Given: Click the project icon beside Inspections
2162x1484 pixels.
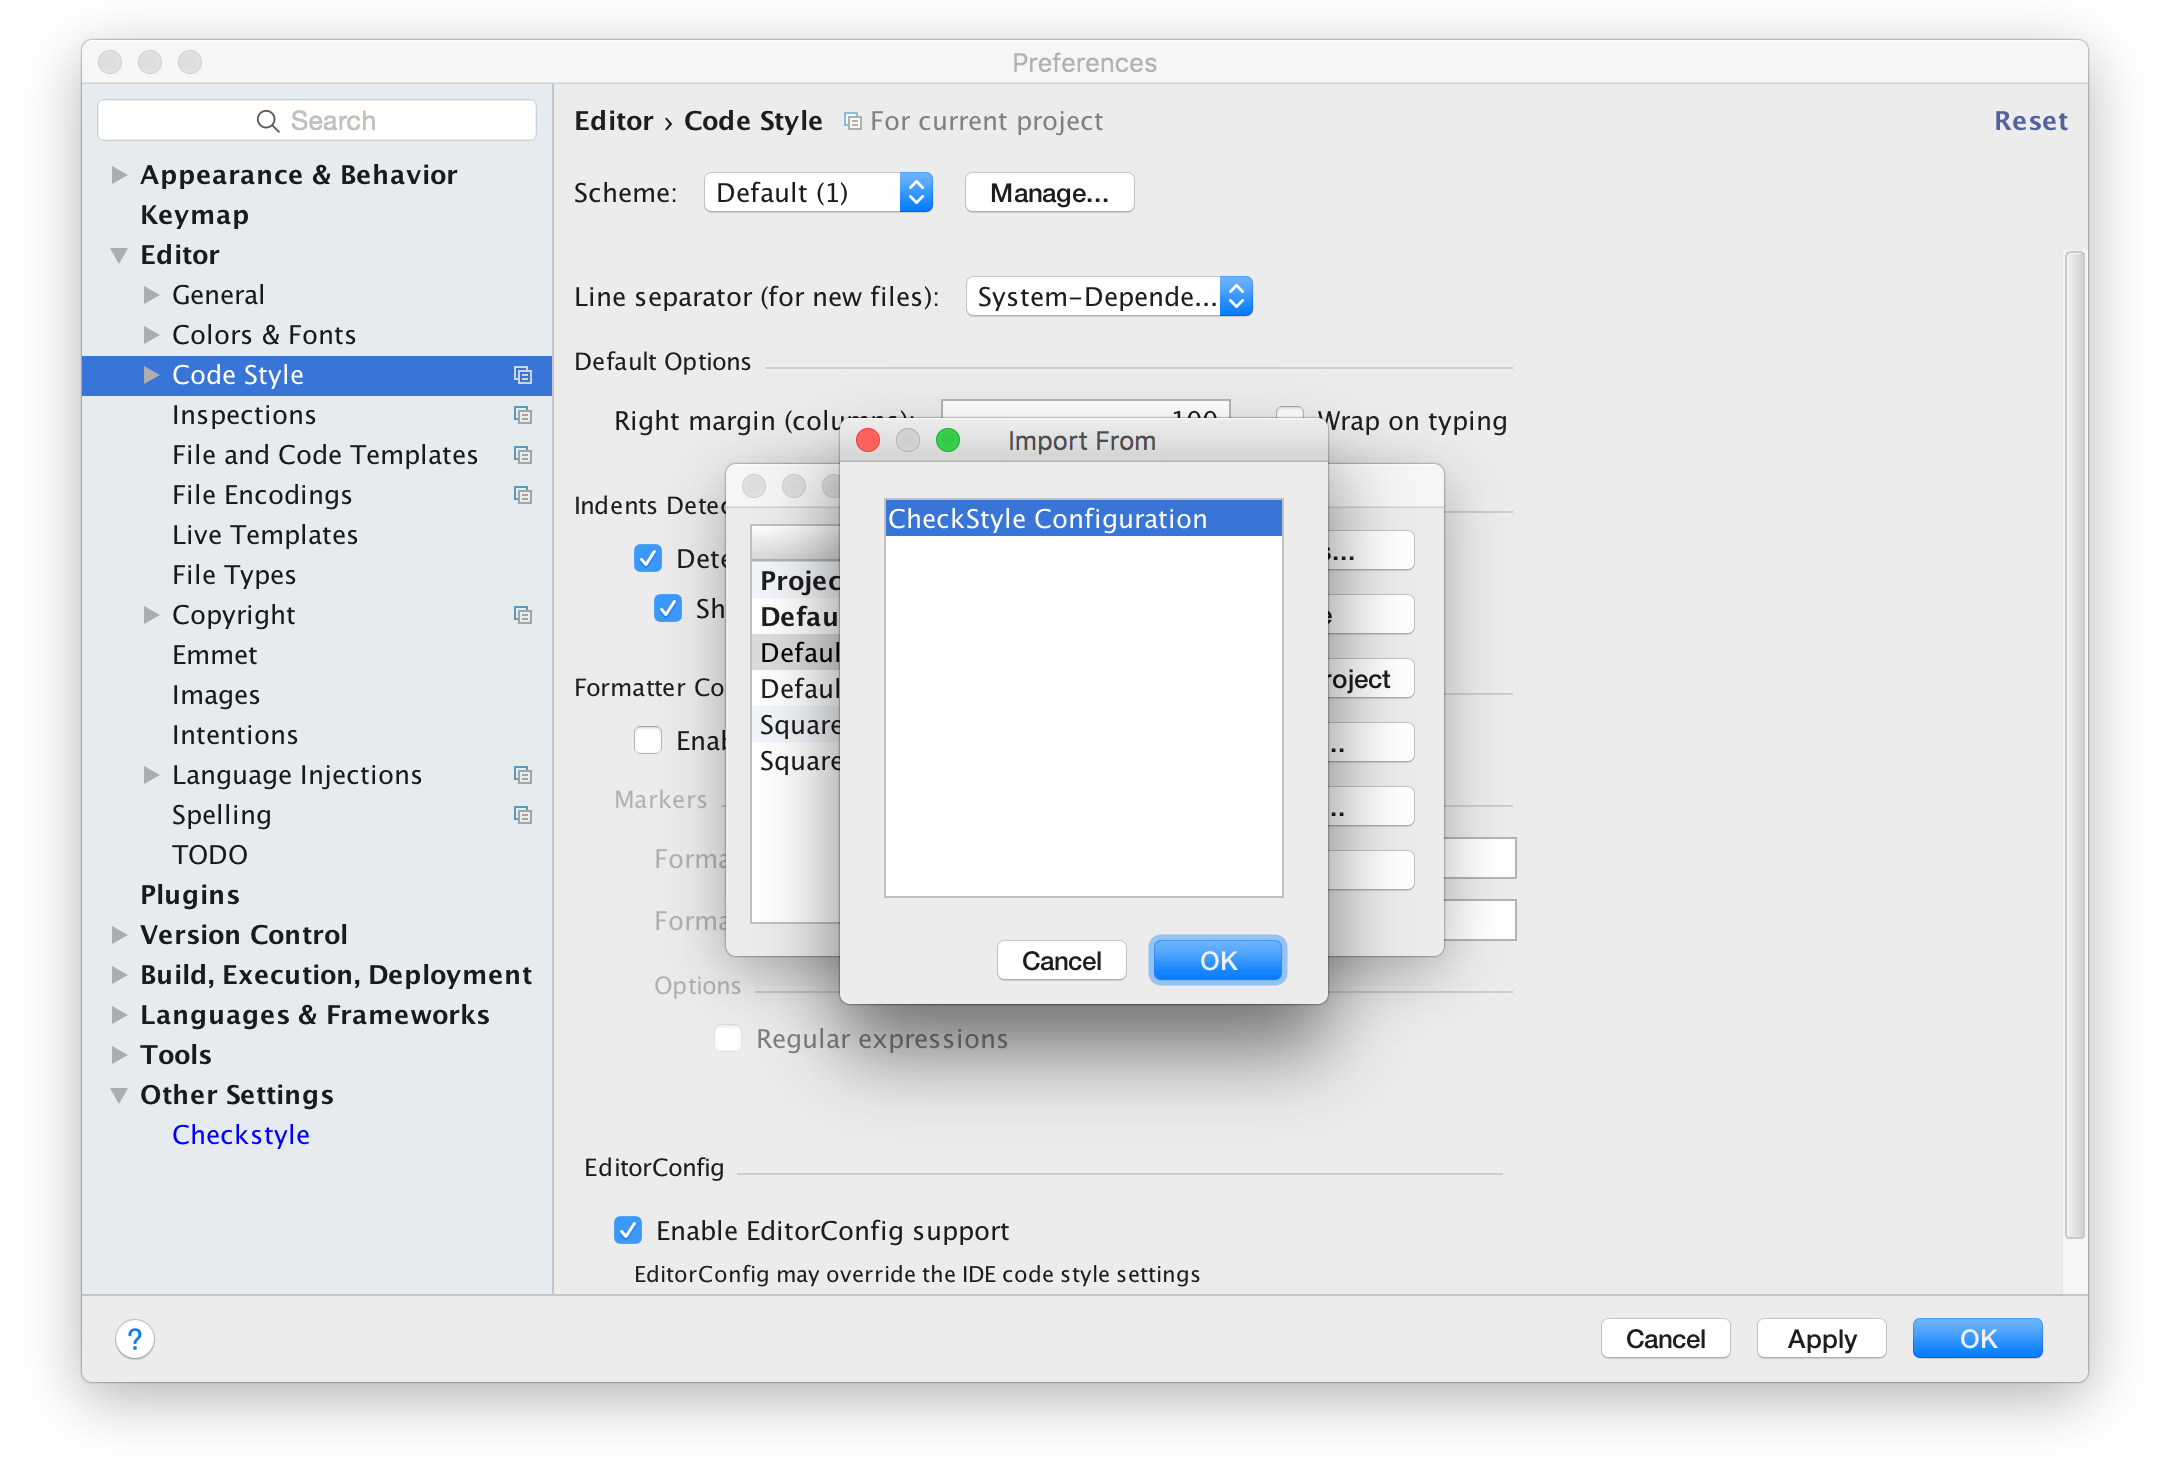Looking at the screenshot, I should (x=522, y=415).
